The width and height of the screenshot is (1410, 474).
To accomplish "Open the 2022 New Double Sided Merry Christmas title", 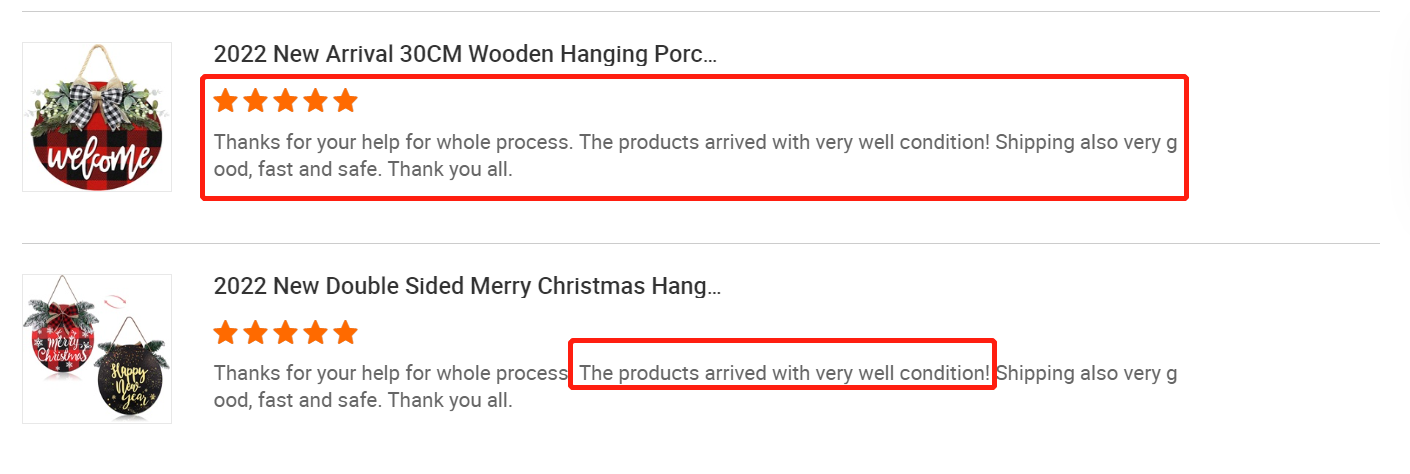I will (467, 287).
